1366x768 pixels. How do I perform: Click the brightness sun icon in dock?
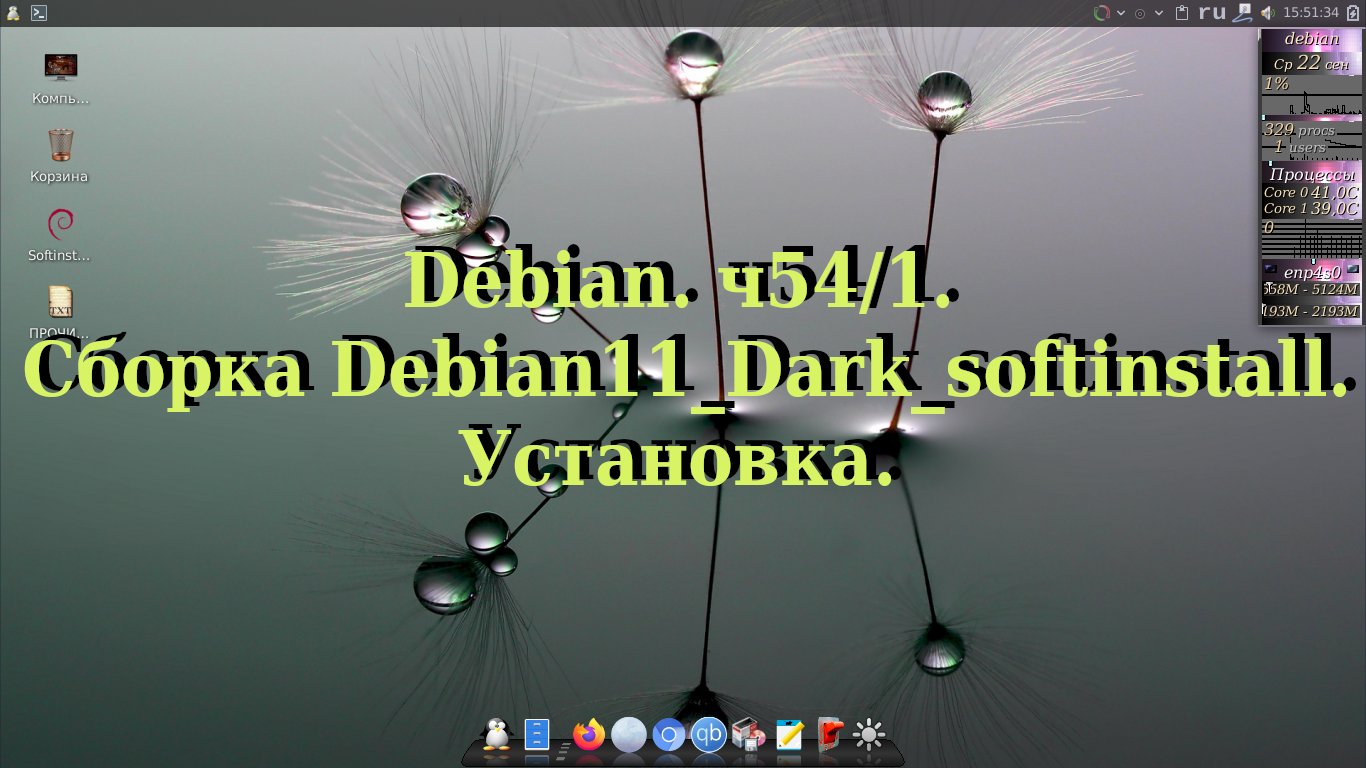click(x=869, y=736)
